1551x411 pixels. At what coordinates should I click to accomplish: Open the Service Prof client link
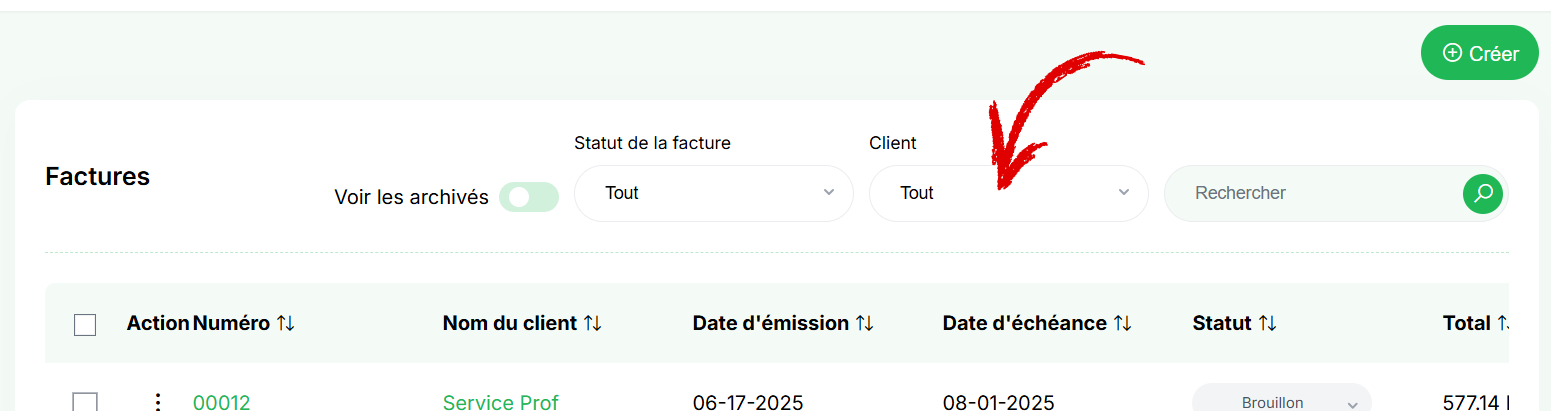coord(501,403)
